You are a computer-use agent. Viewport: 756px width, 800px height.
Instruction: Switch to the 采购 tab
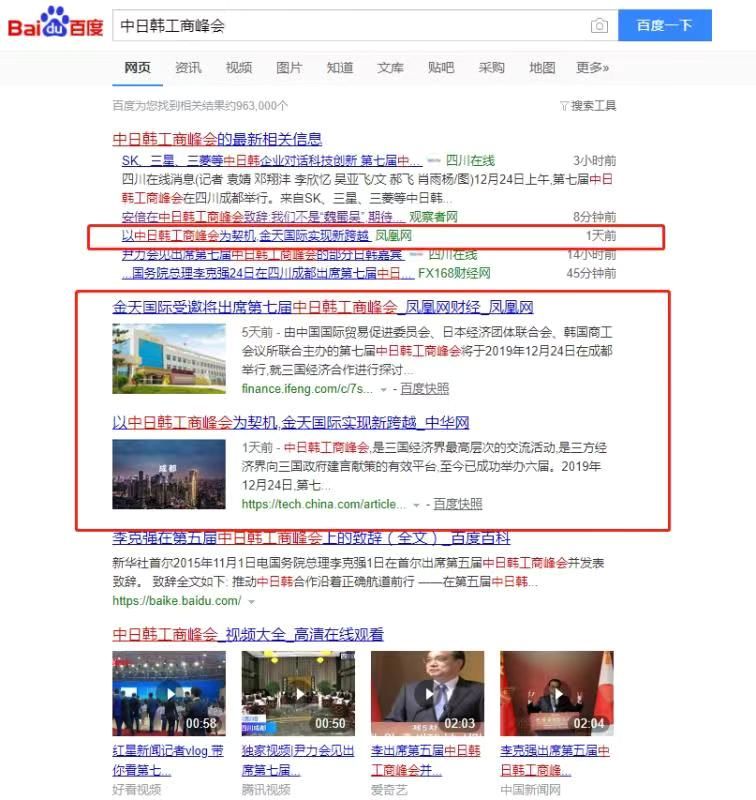pyautogui.click(x=491, y=68)
